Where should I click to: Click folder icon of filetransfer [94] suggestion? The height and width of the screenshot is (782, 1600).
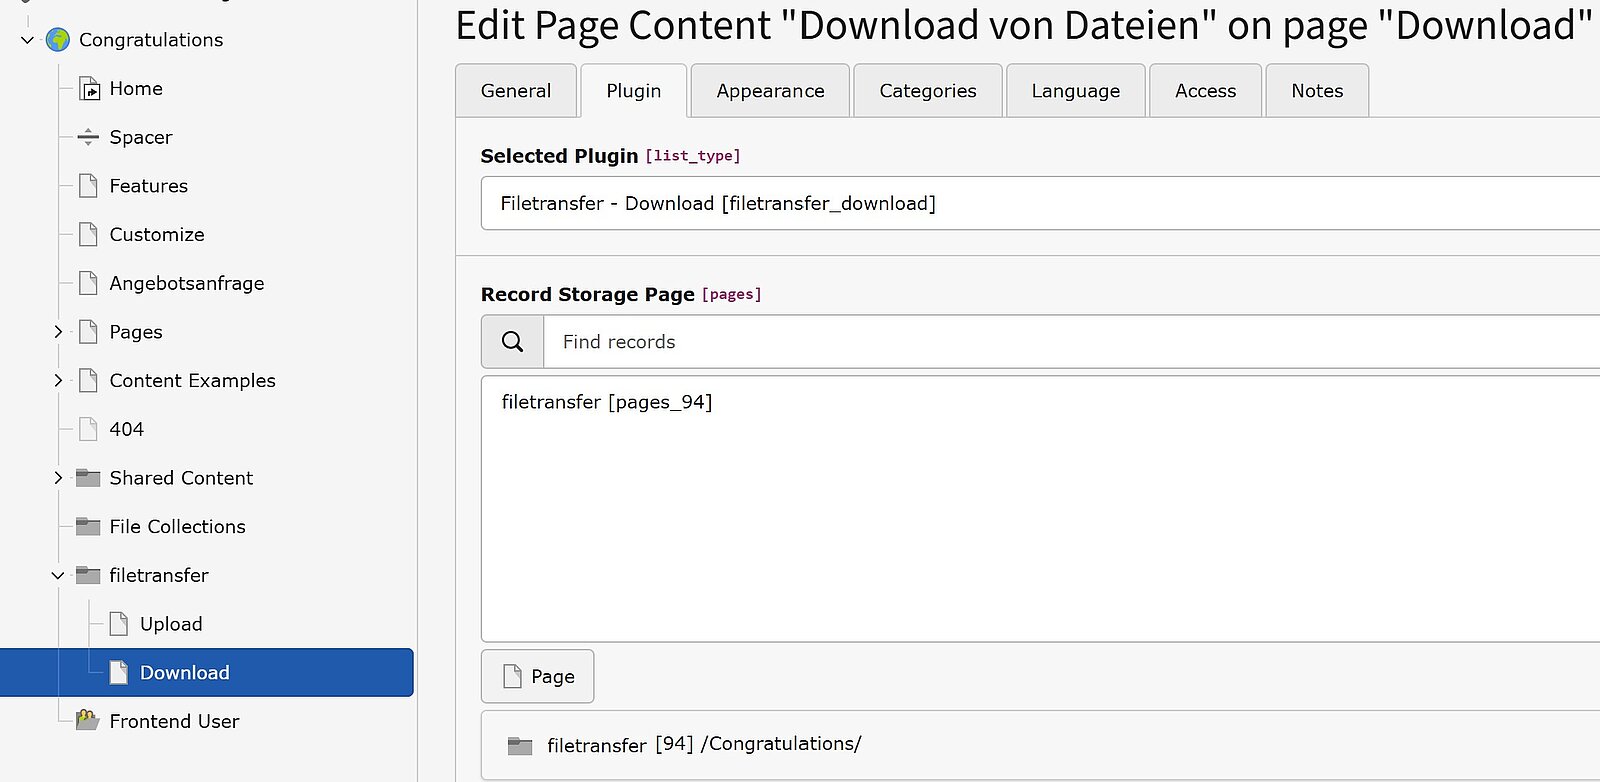[x=520, y=746]
